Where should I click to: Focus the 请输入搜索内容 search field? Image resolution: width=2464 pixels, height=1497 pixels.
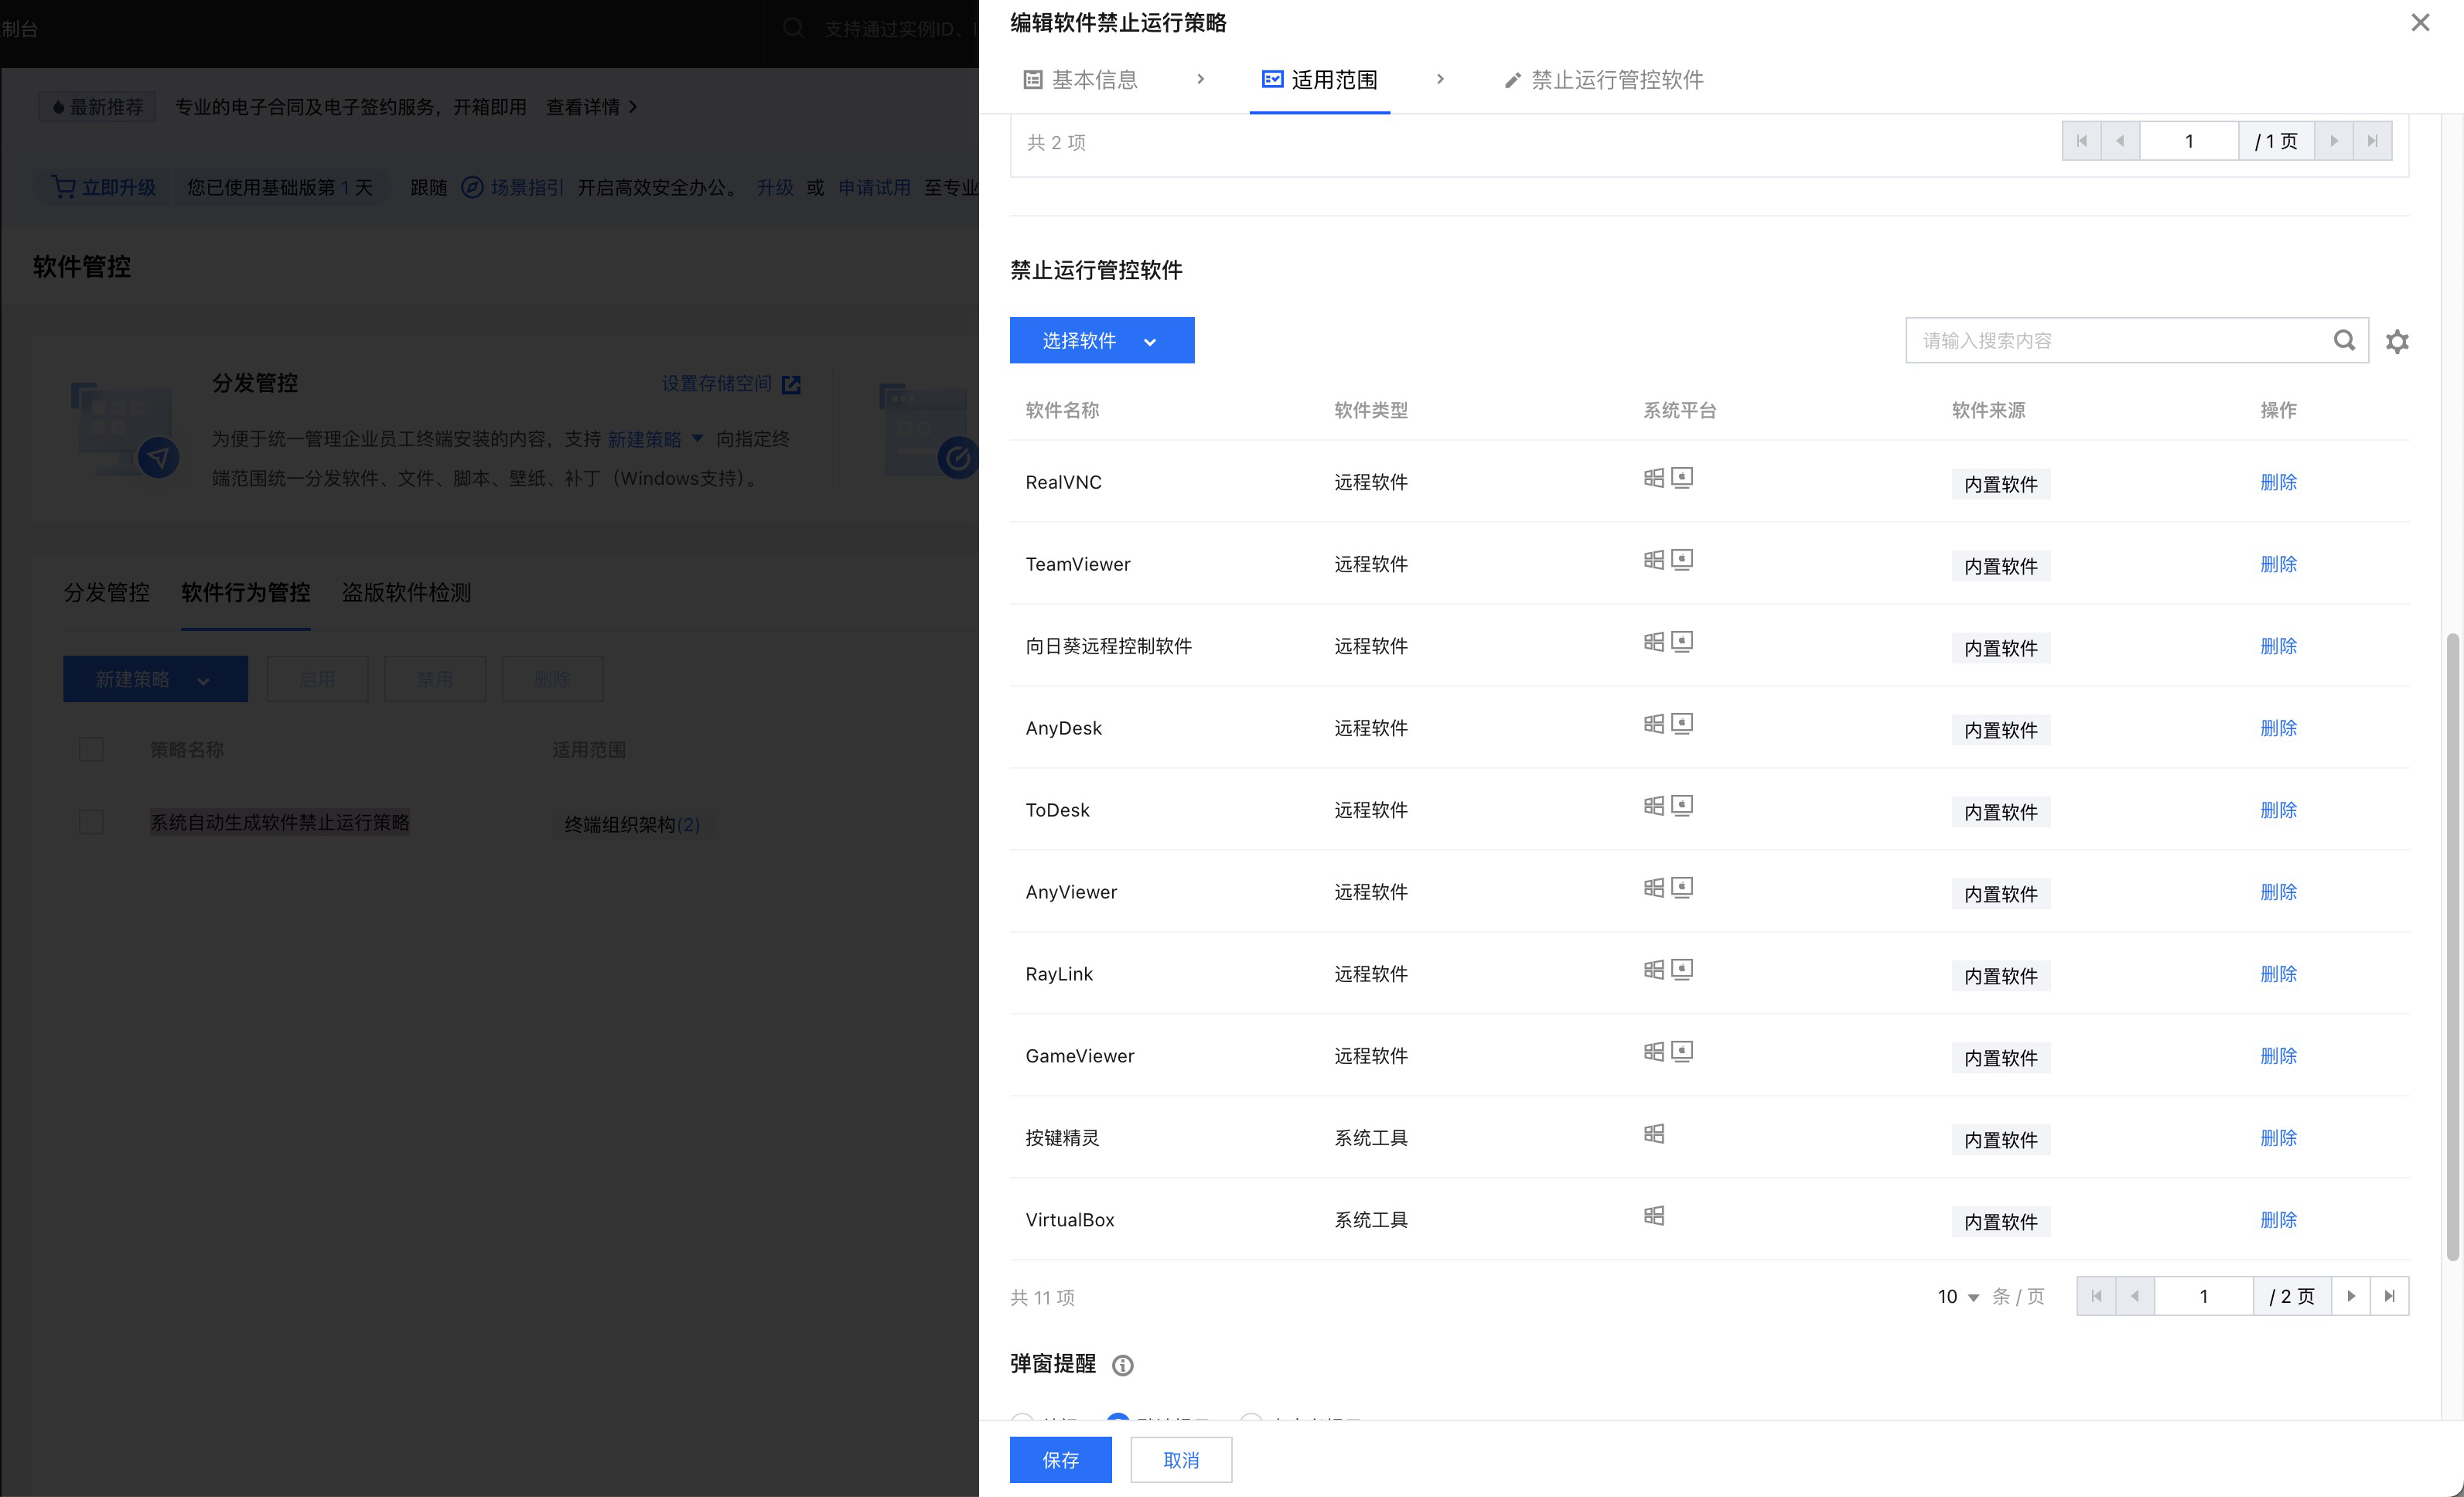[2120, 340]
